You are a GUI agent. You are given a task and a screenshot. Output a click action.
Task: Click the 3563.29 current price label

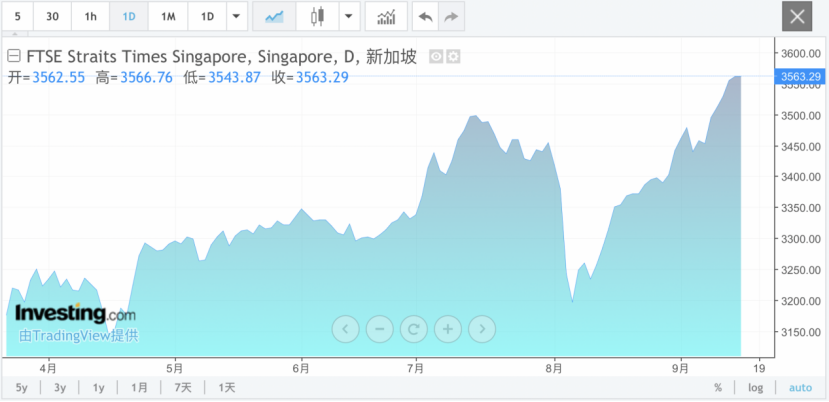point(799,77)
